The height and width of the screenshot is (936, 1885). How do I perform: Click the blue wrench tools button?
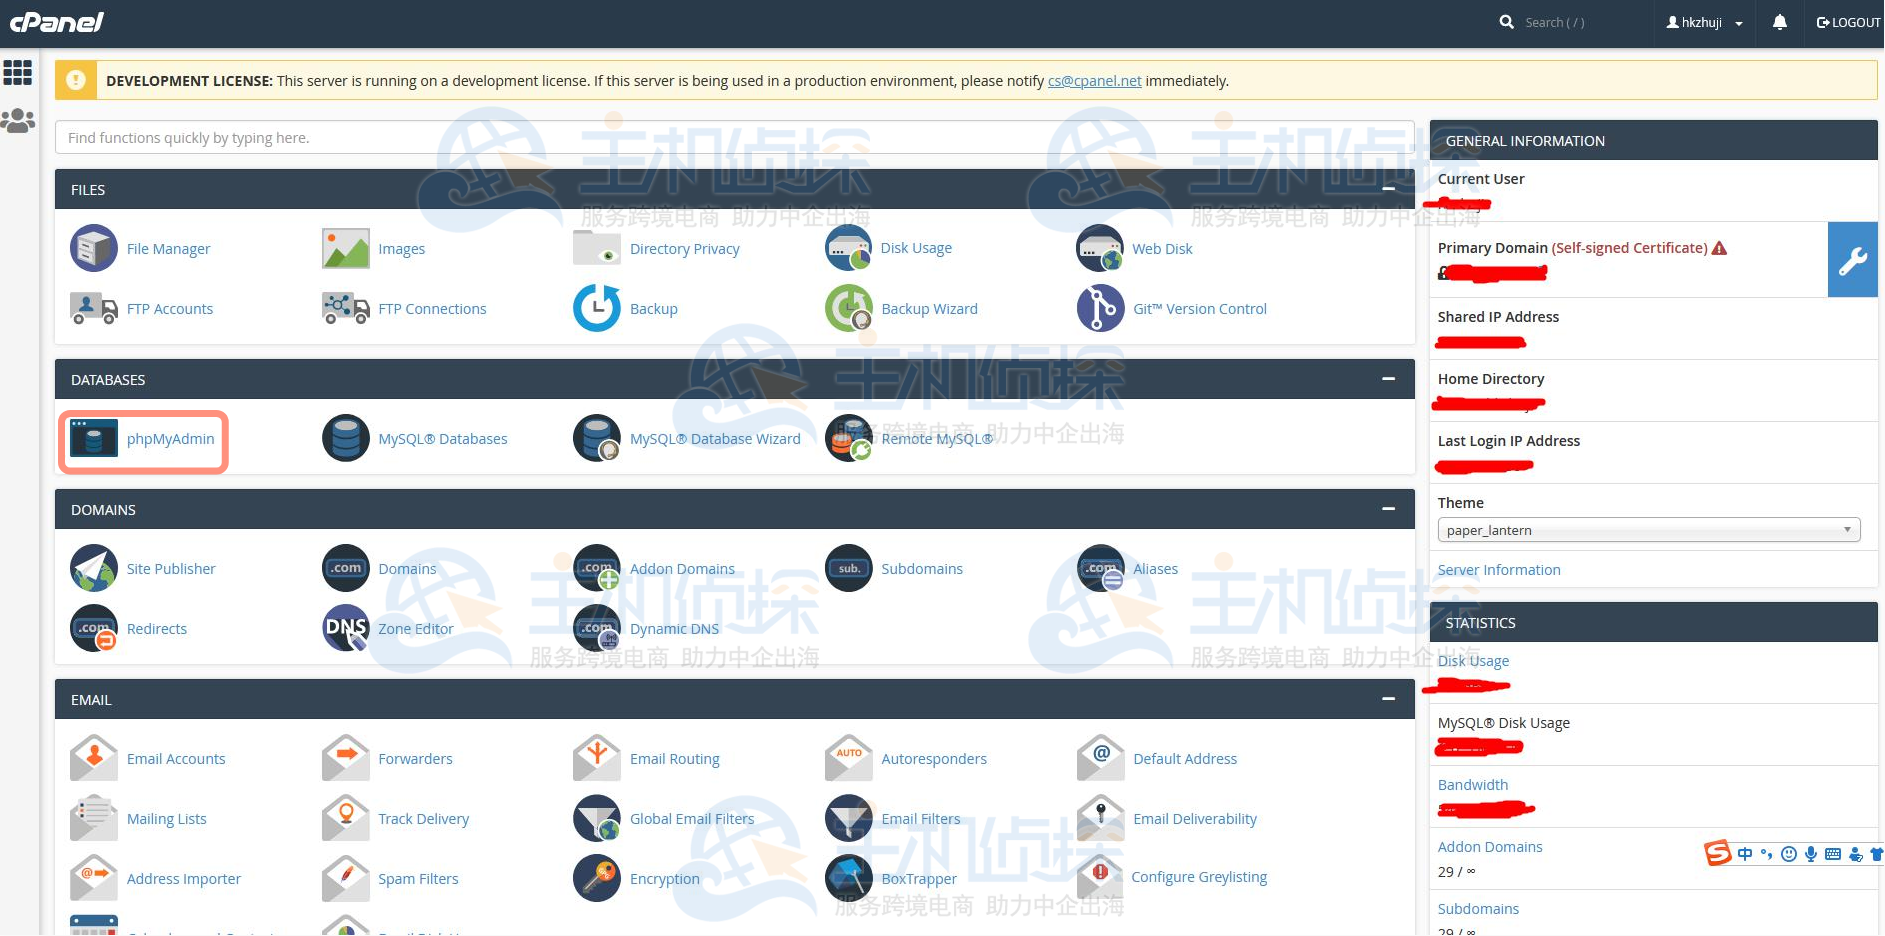[x=1853, y=260]
